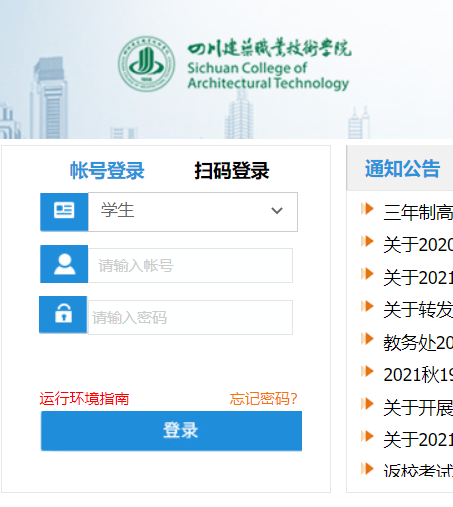Click the chevron arrow in role dropdown
453x507 pixels.
coord(277,211)
